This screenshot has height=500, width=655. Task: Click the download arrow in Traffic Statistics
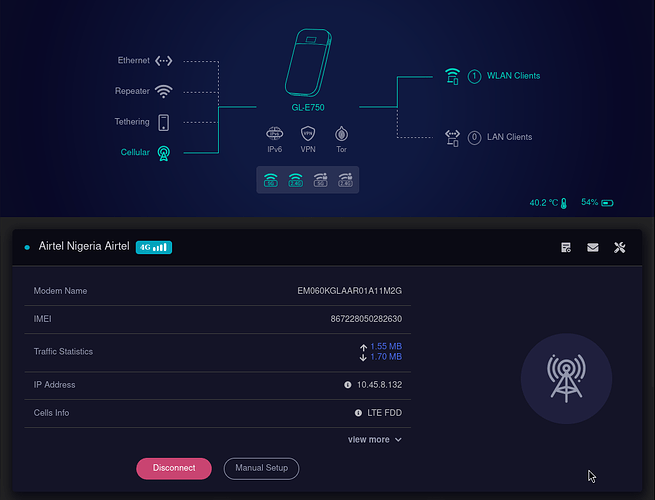pyautogui.click(x=363, y=357)
